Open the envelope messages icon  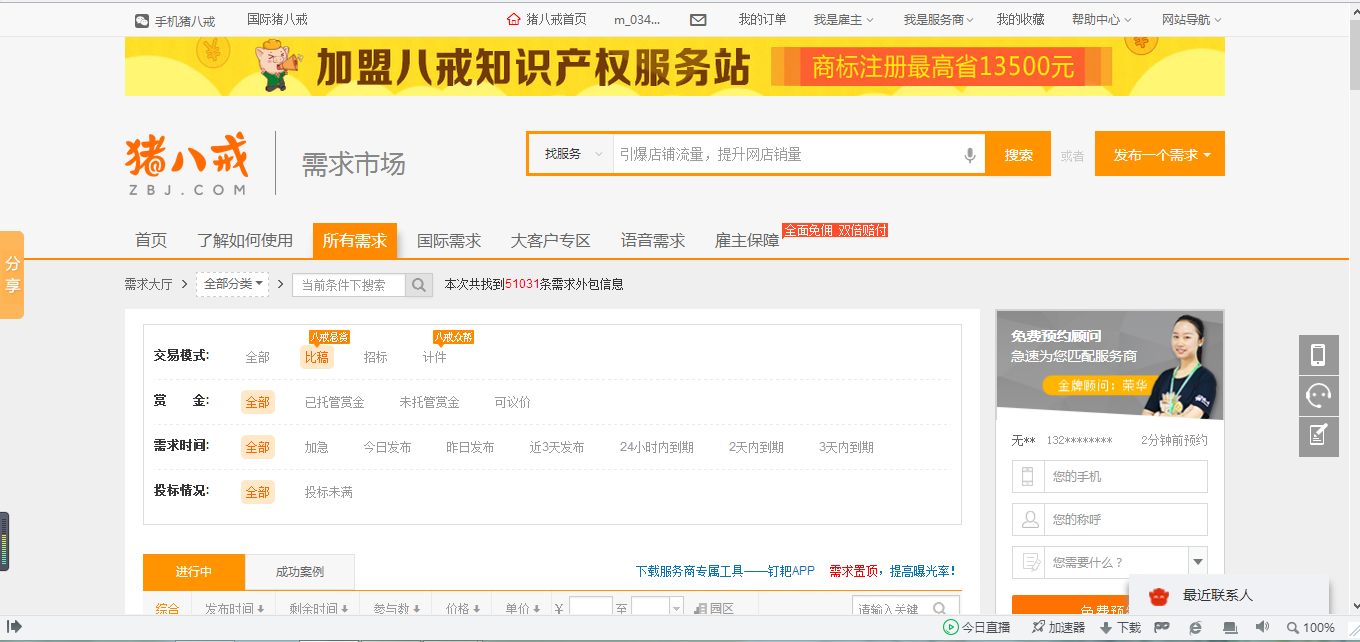[698, 20]
